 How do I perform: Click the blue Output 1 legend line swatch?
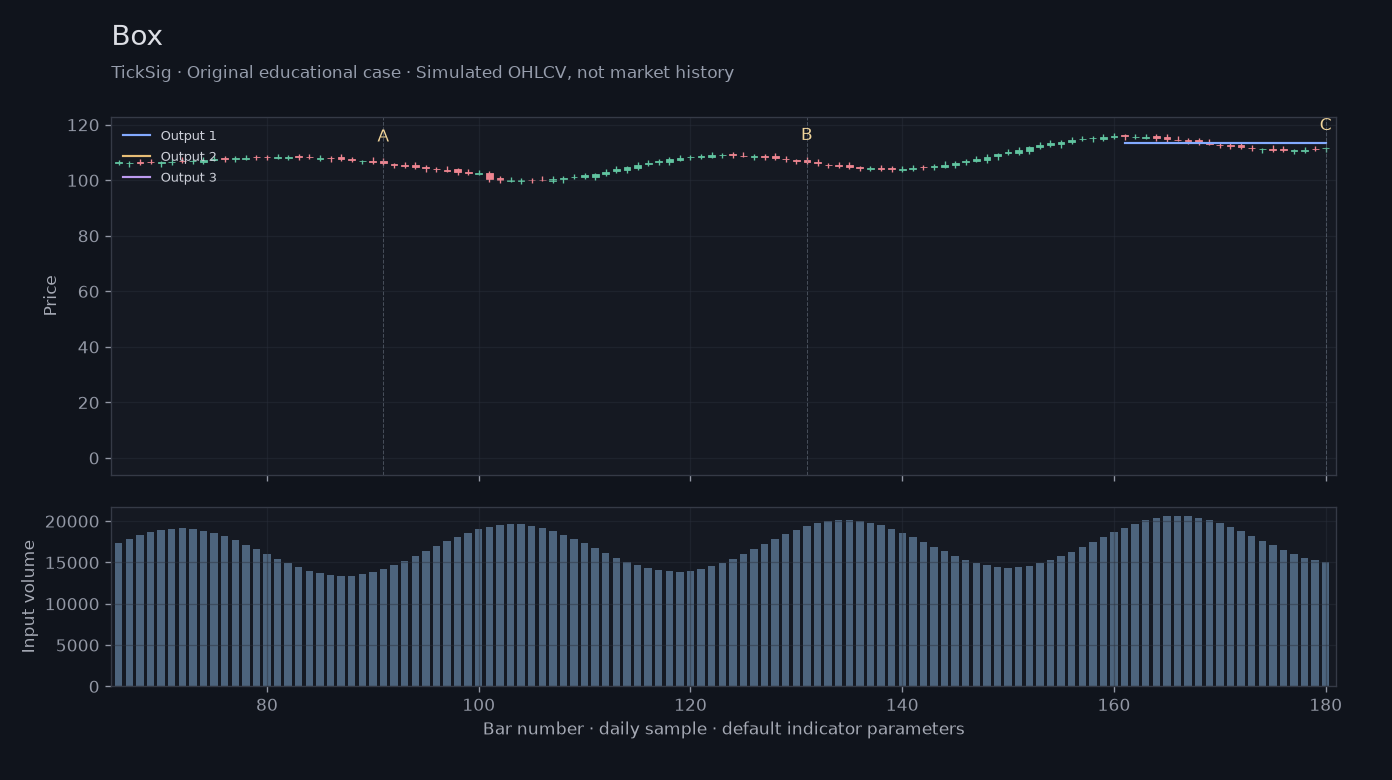click(136, 136)
